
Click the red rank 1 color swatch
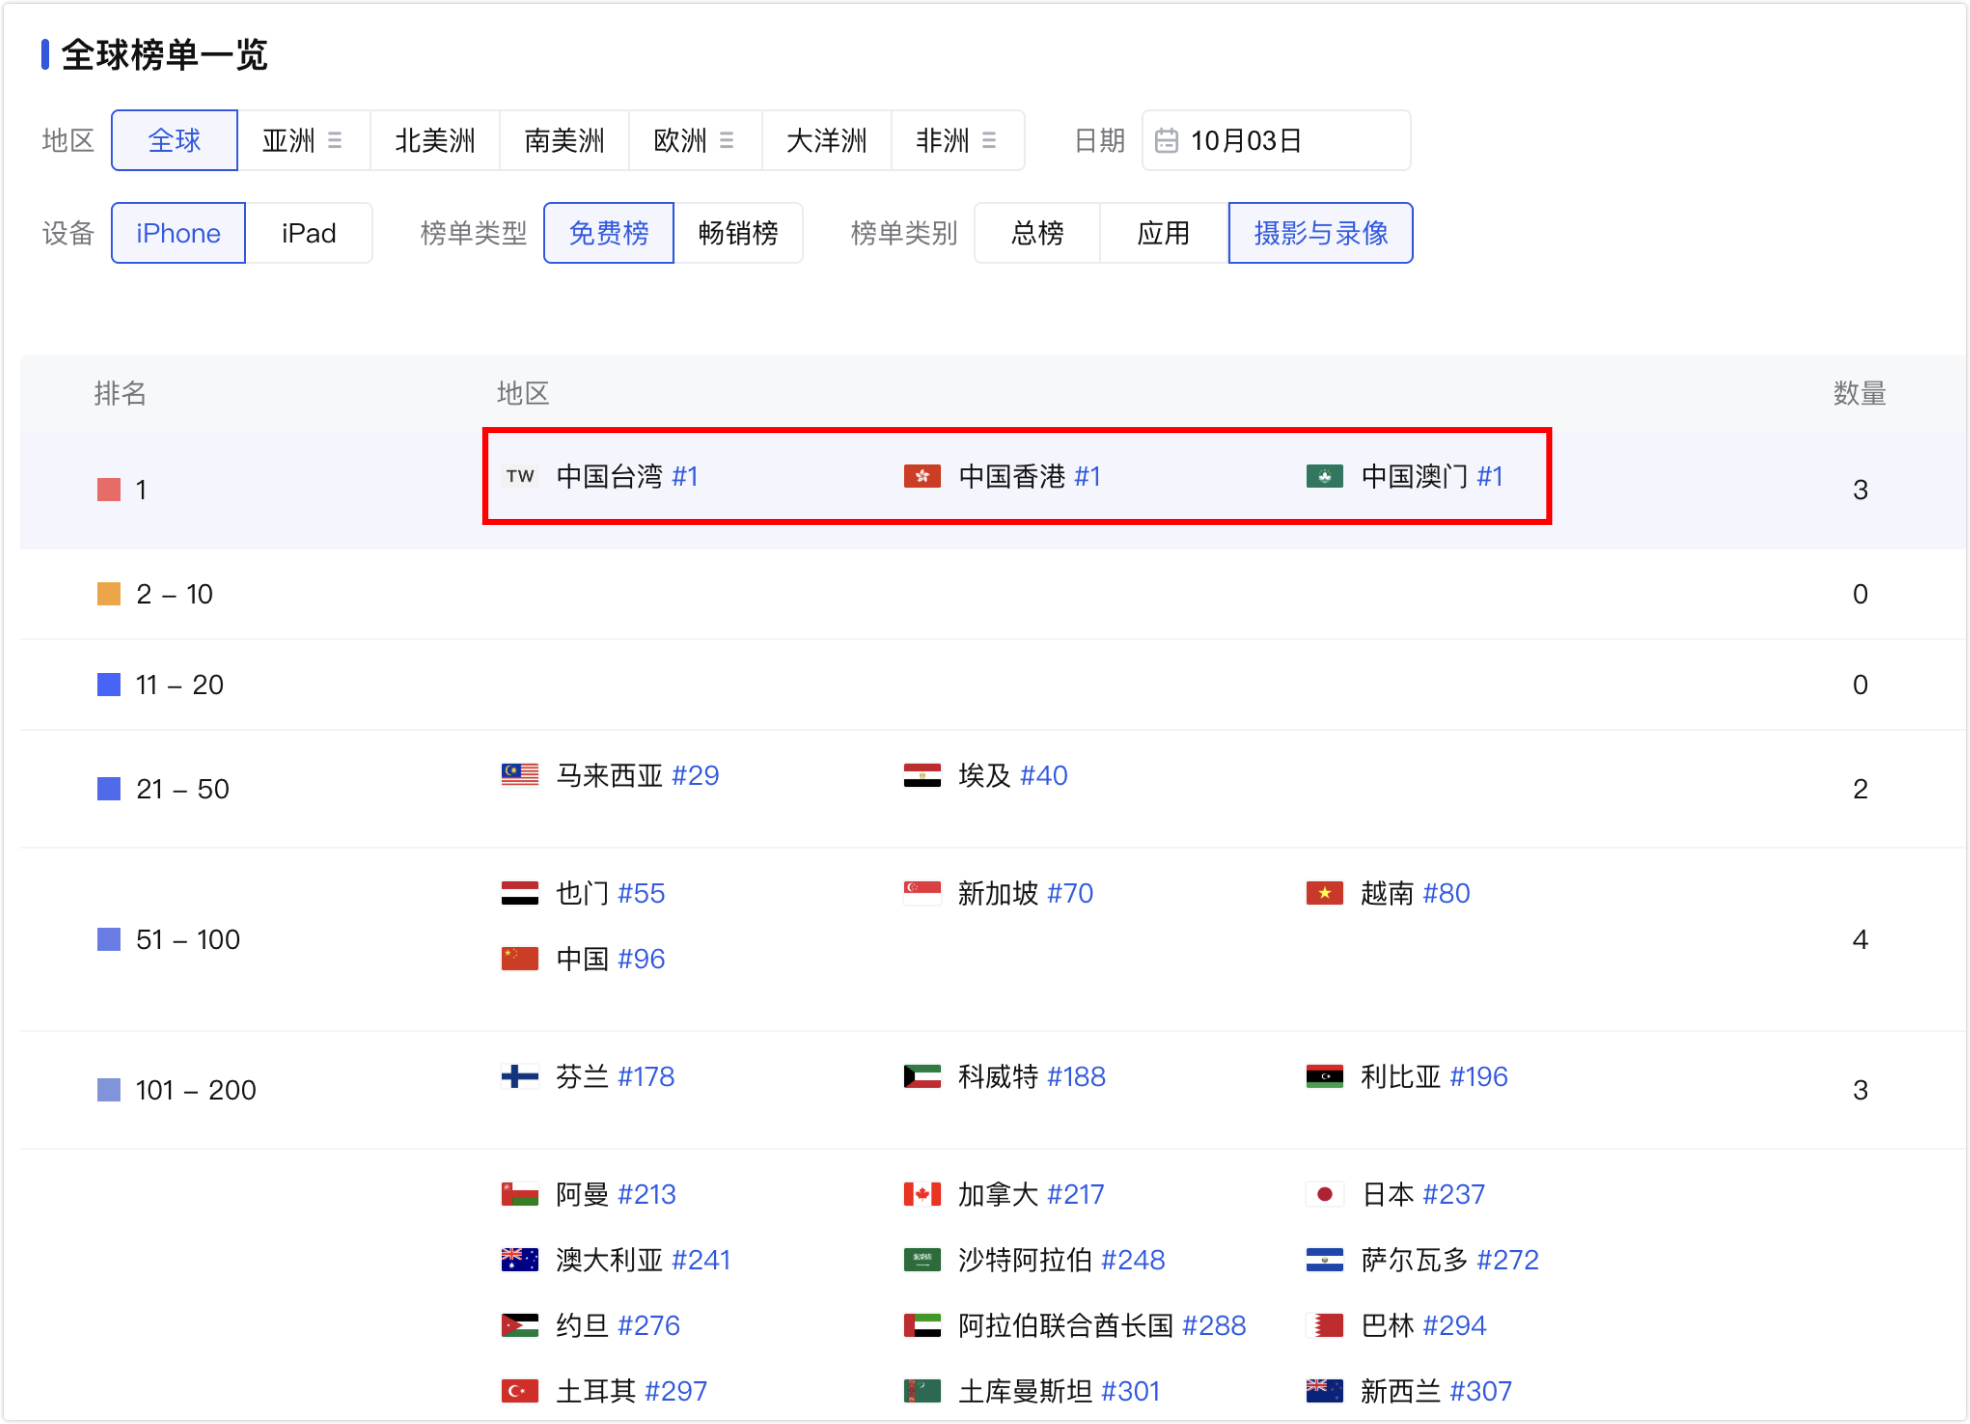point(108,489)
